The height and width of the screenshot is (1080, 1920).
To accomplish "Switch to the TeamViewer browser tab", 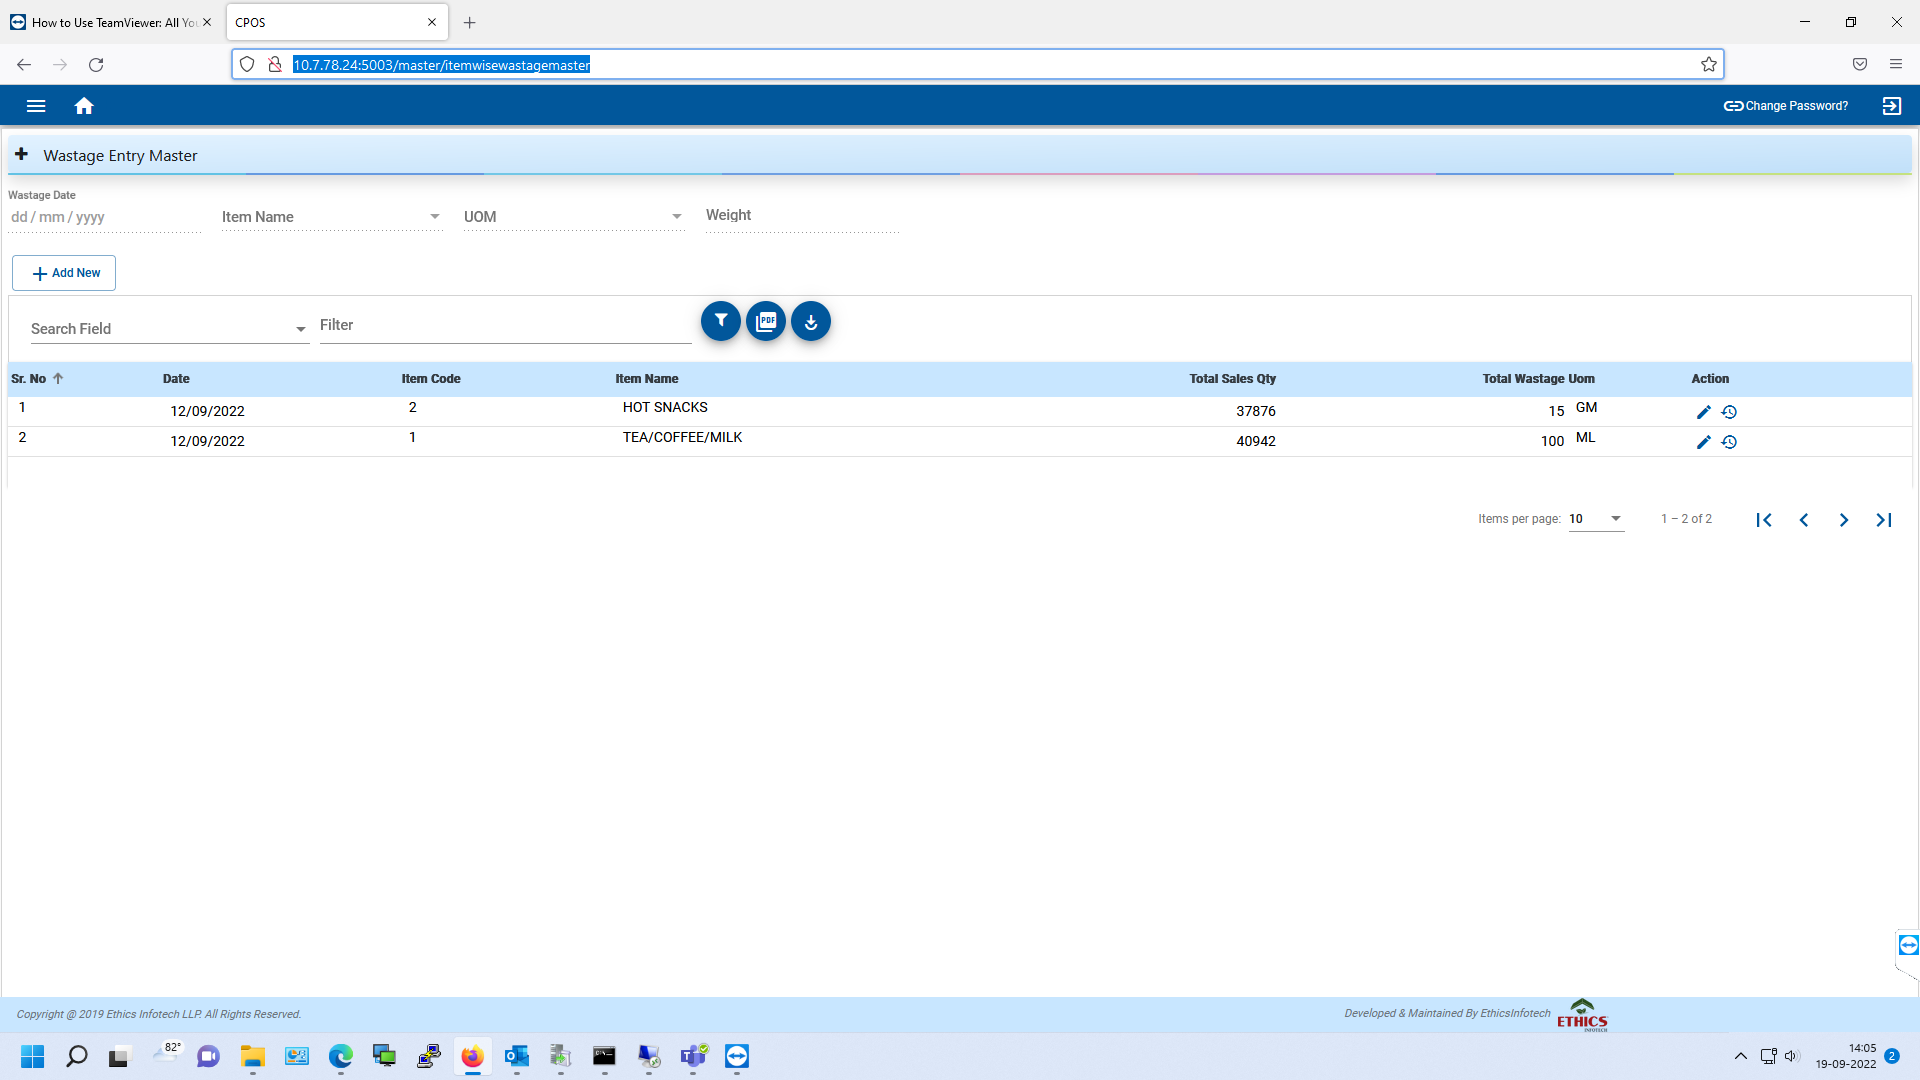I will tap(107, 22).
